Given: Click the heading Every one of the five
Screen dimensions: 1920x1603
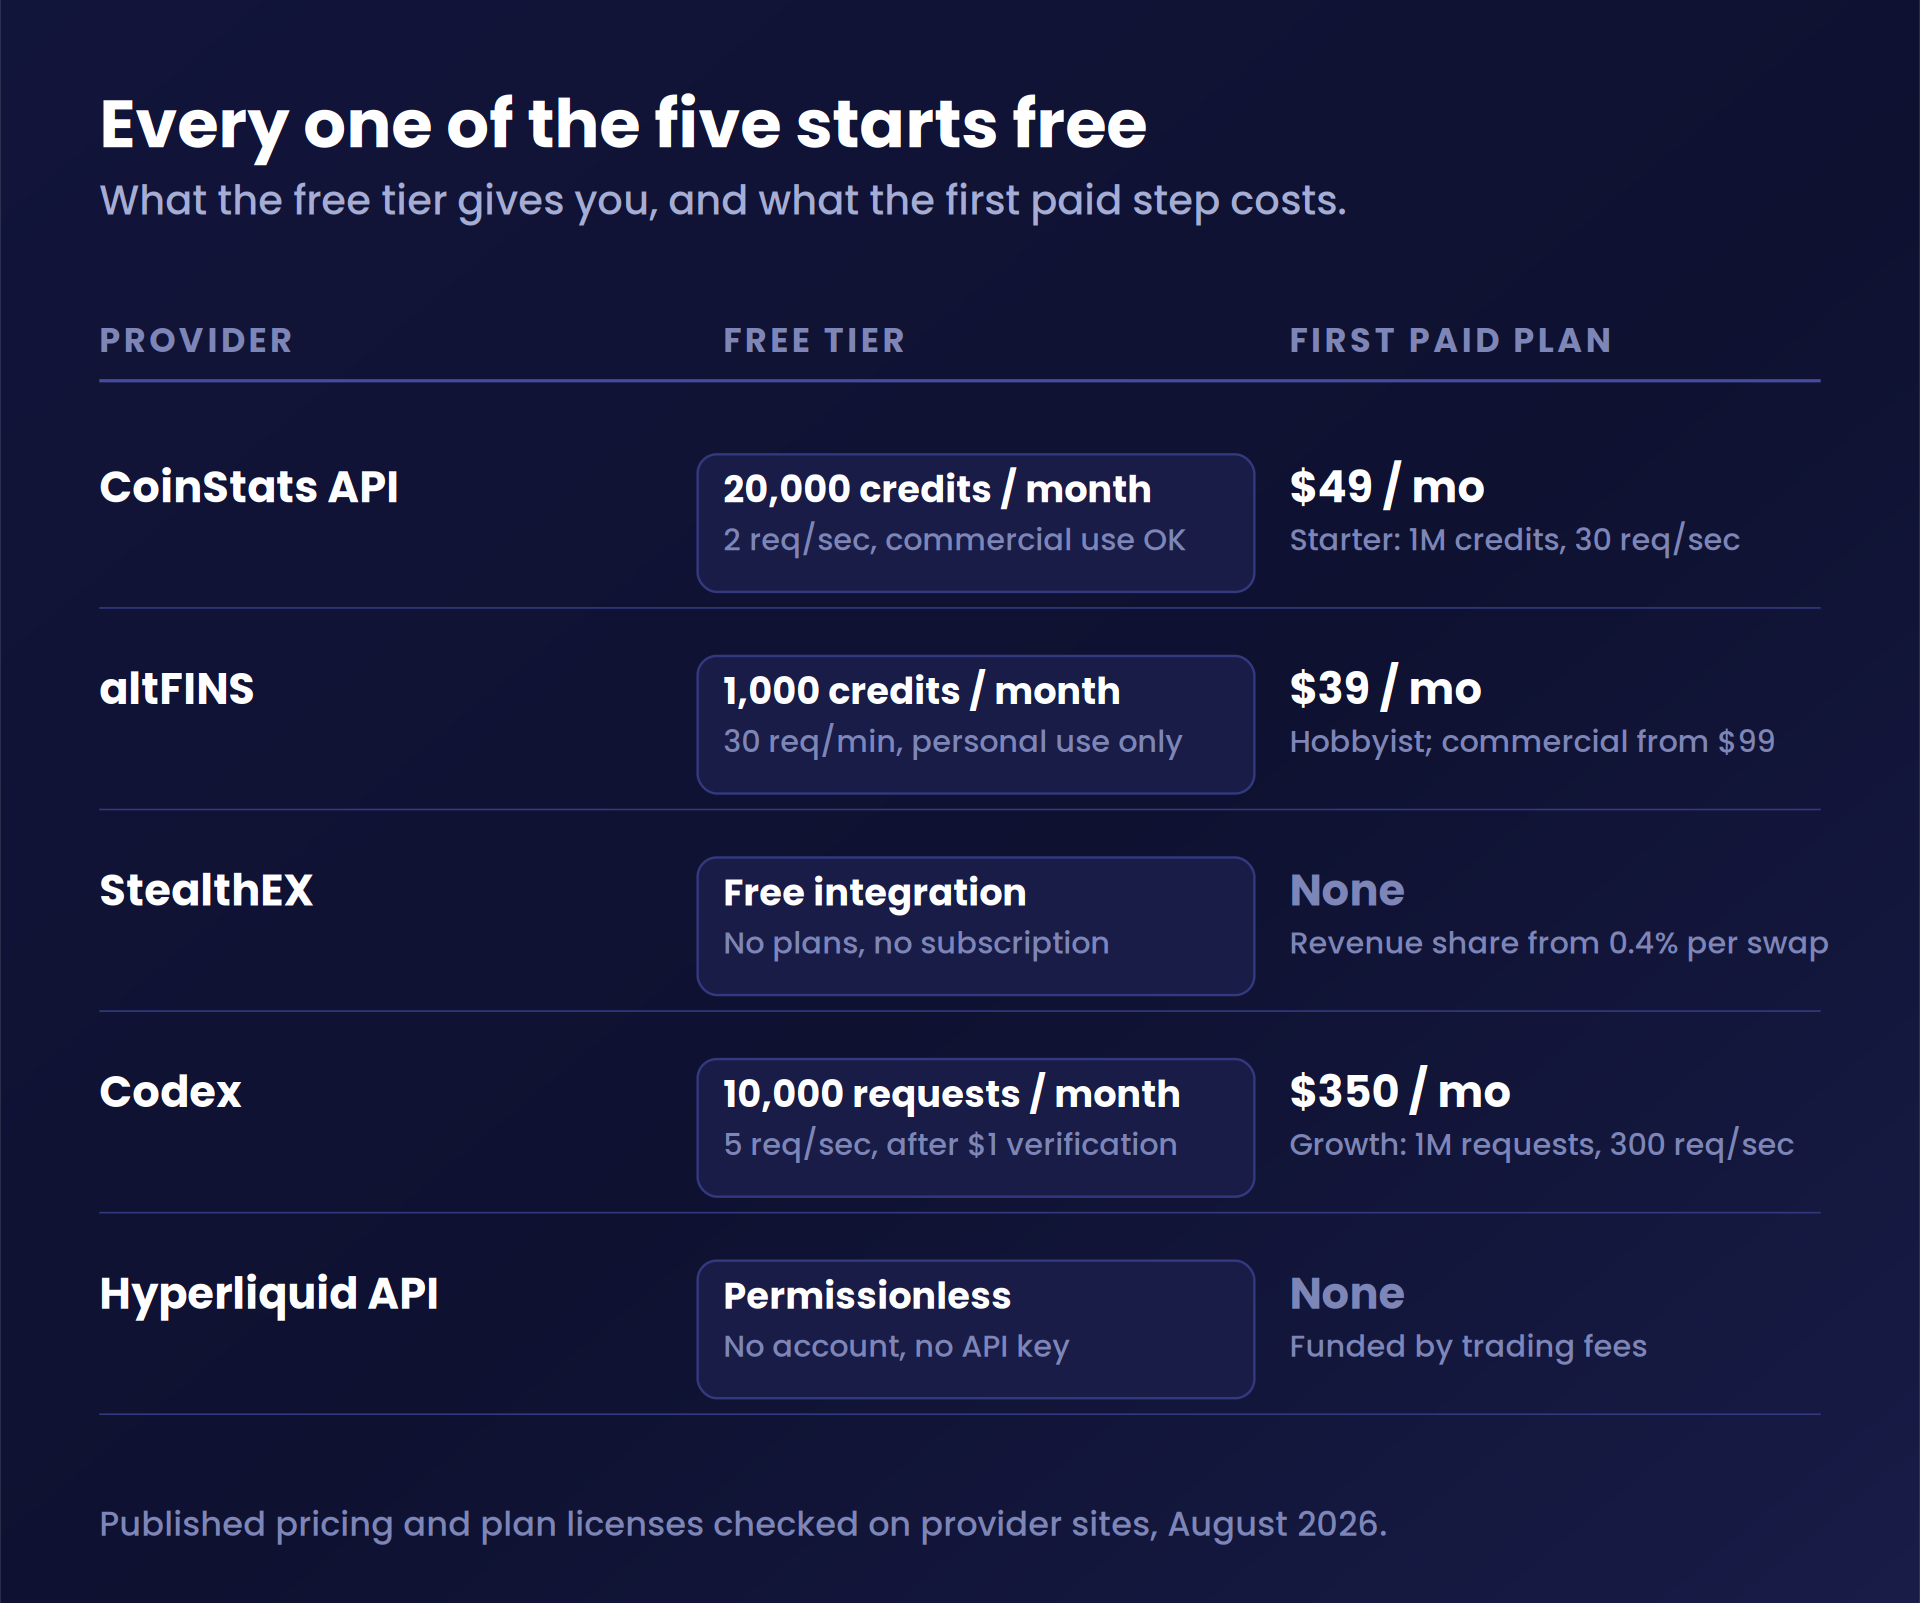Looking at the screenshot, I should click(x=623, y=125).
